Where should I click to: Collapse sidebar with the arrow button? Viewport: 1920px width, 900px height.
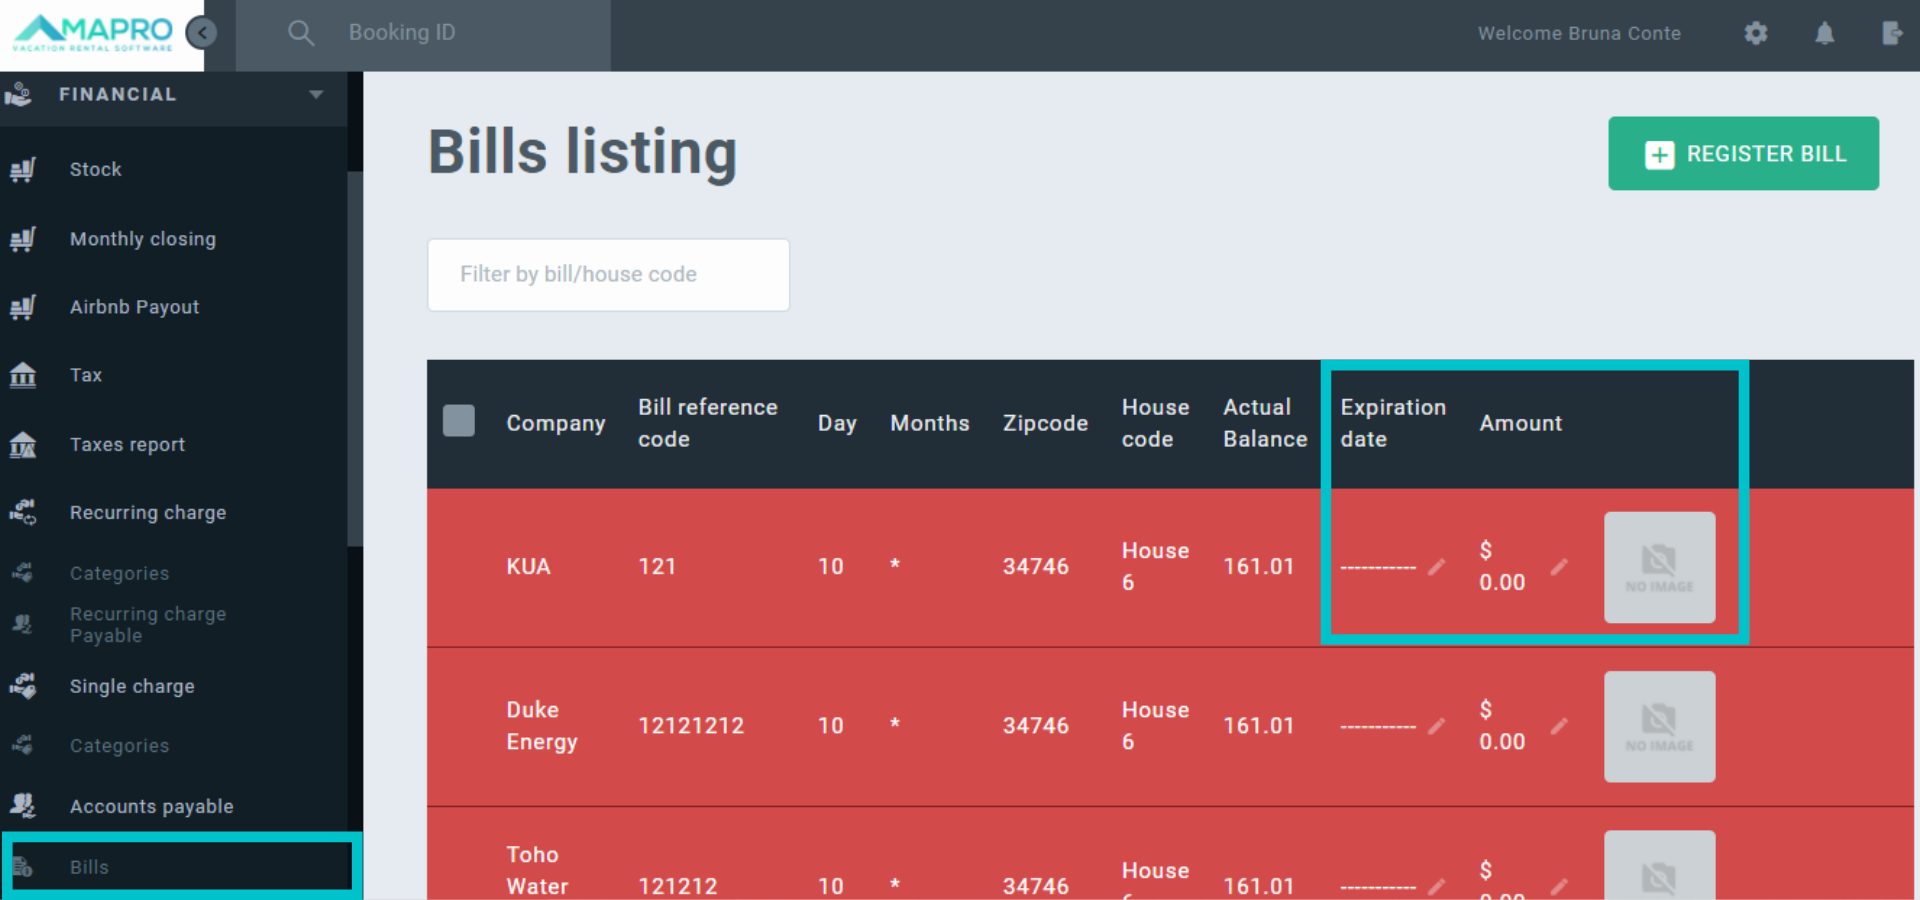(202, 34)
